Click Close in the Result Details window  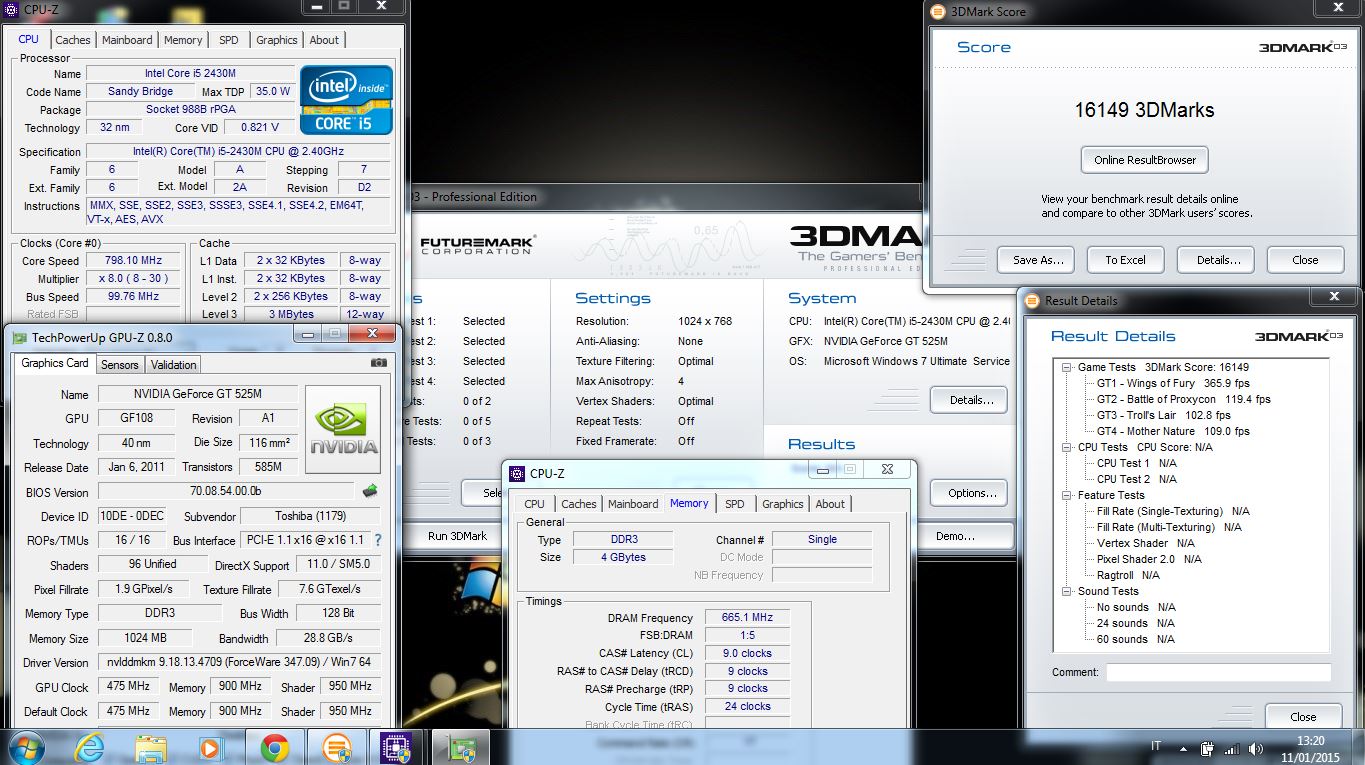pos(1303,716)
